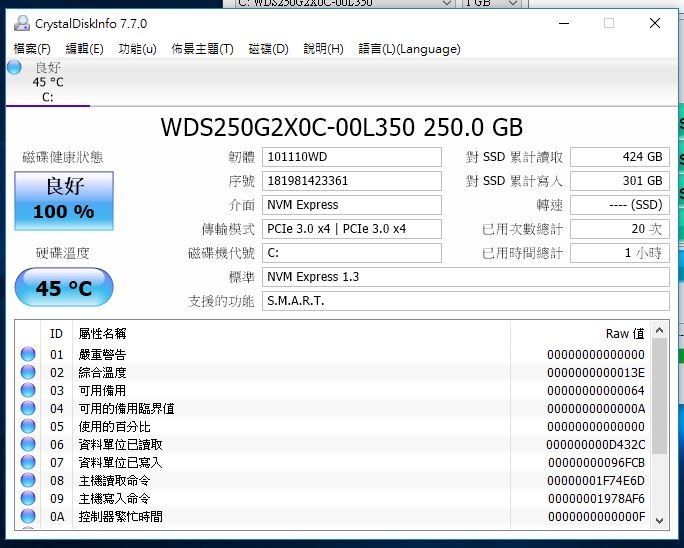Click raw value 0000001978AF6
Image resolution: width=684 pixels, height=548 pixels.
click(x=596, y=499)
